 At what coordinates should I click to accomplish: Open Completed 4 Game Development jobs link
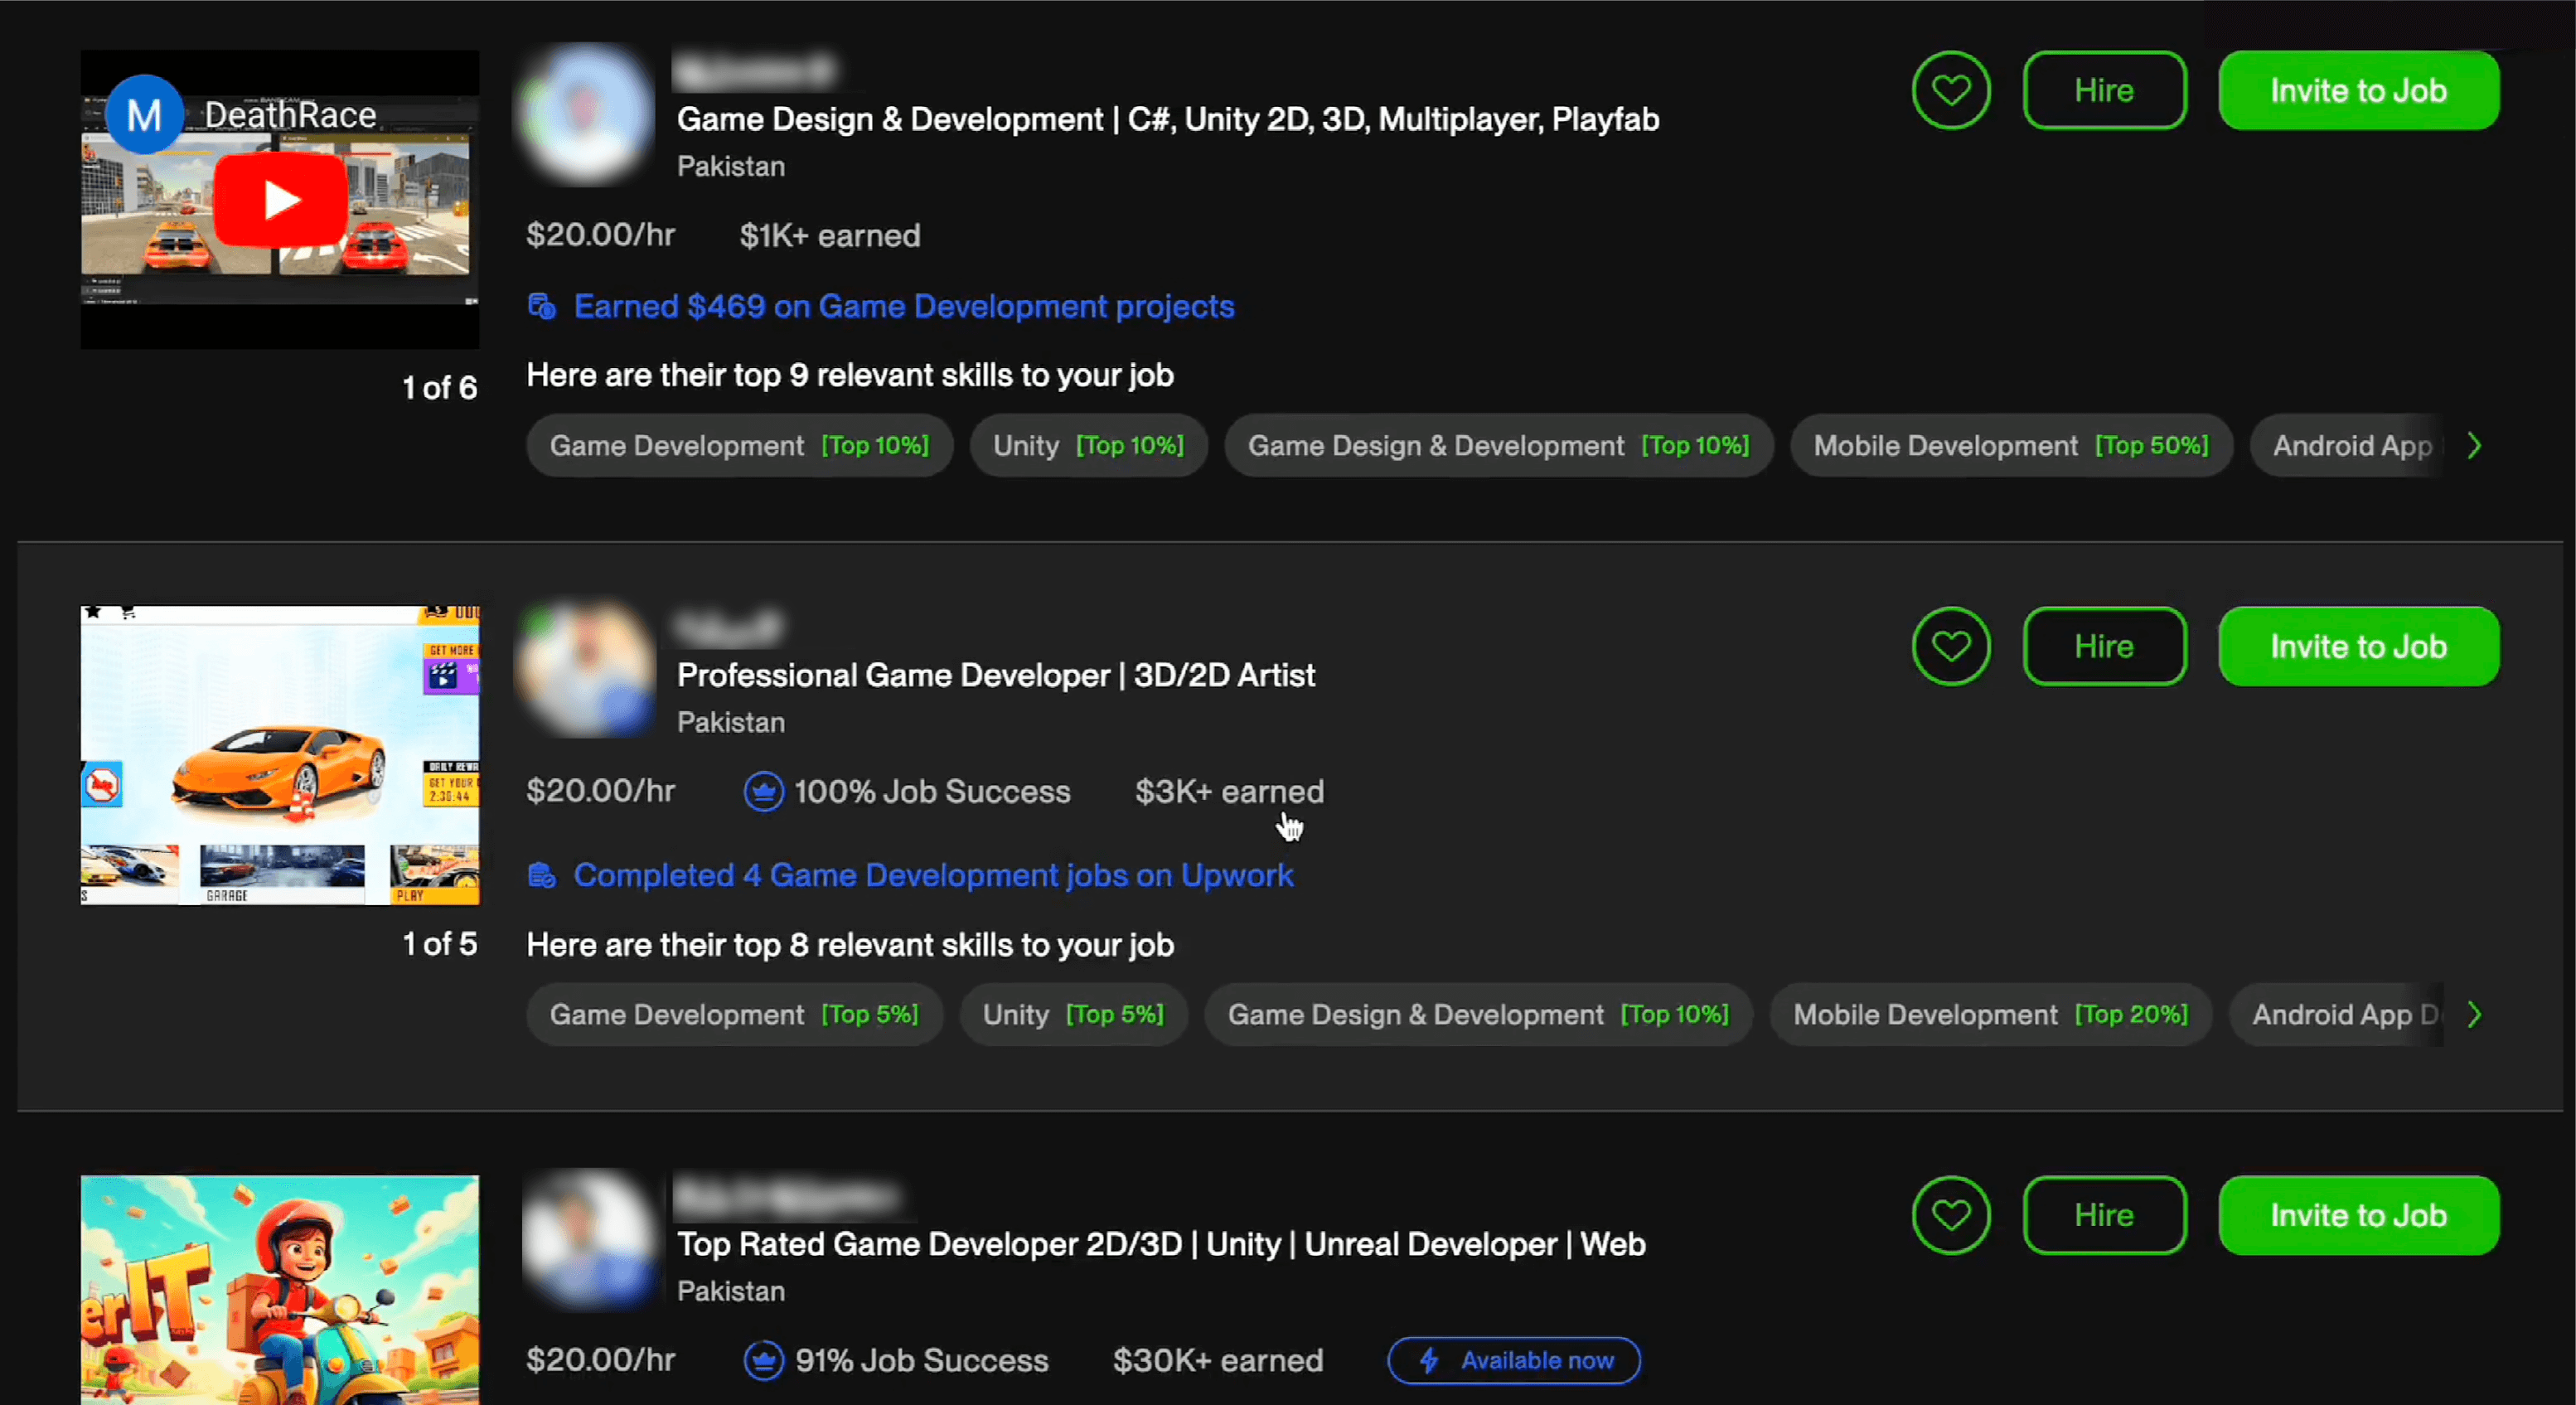932,875
